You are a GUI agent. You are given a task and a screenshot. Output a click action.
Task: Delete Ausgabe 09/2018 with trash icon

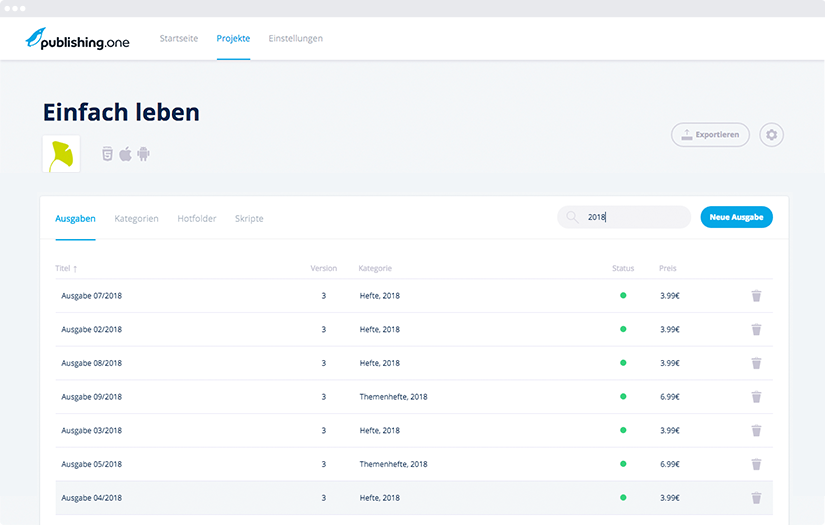(x=756, y=397)
